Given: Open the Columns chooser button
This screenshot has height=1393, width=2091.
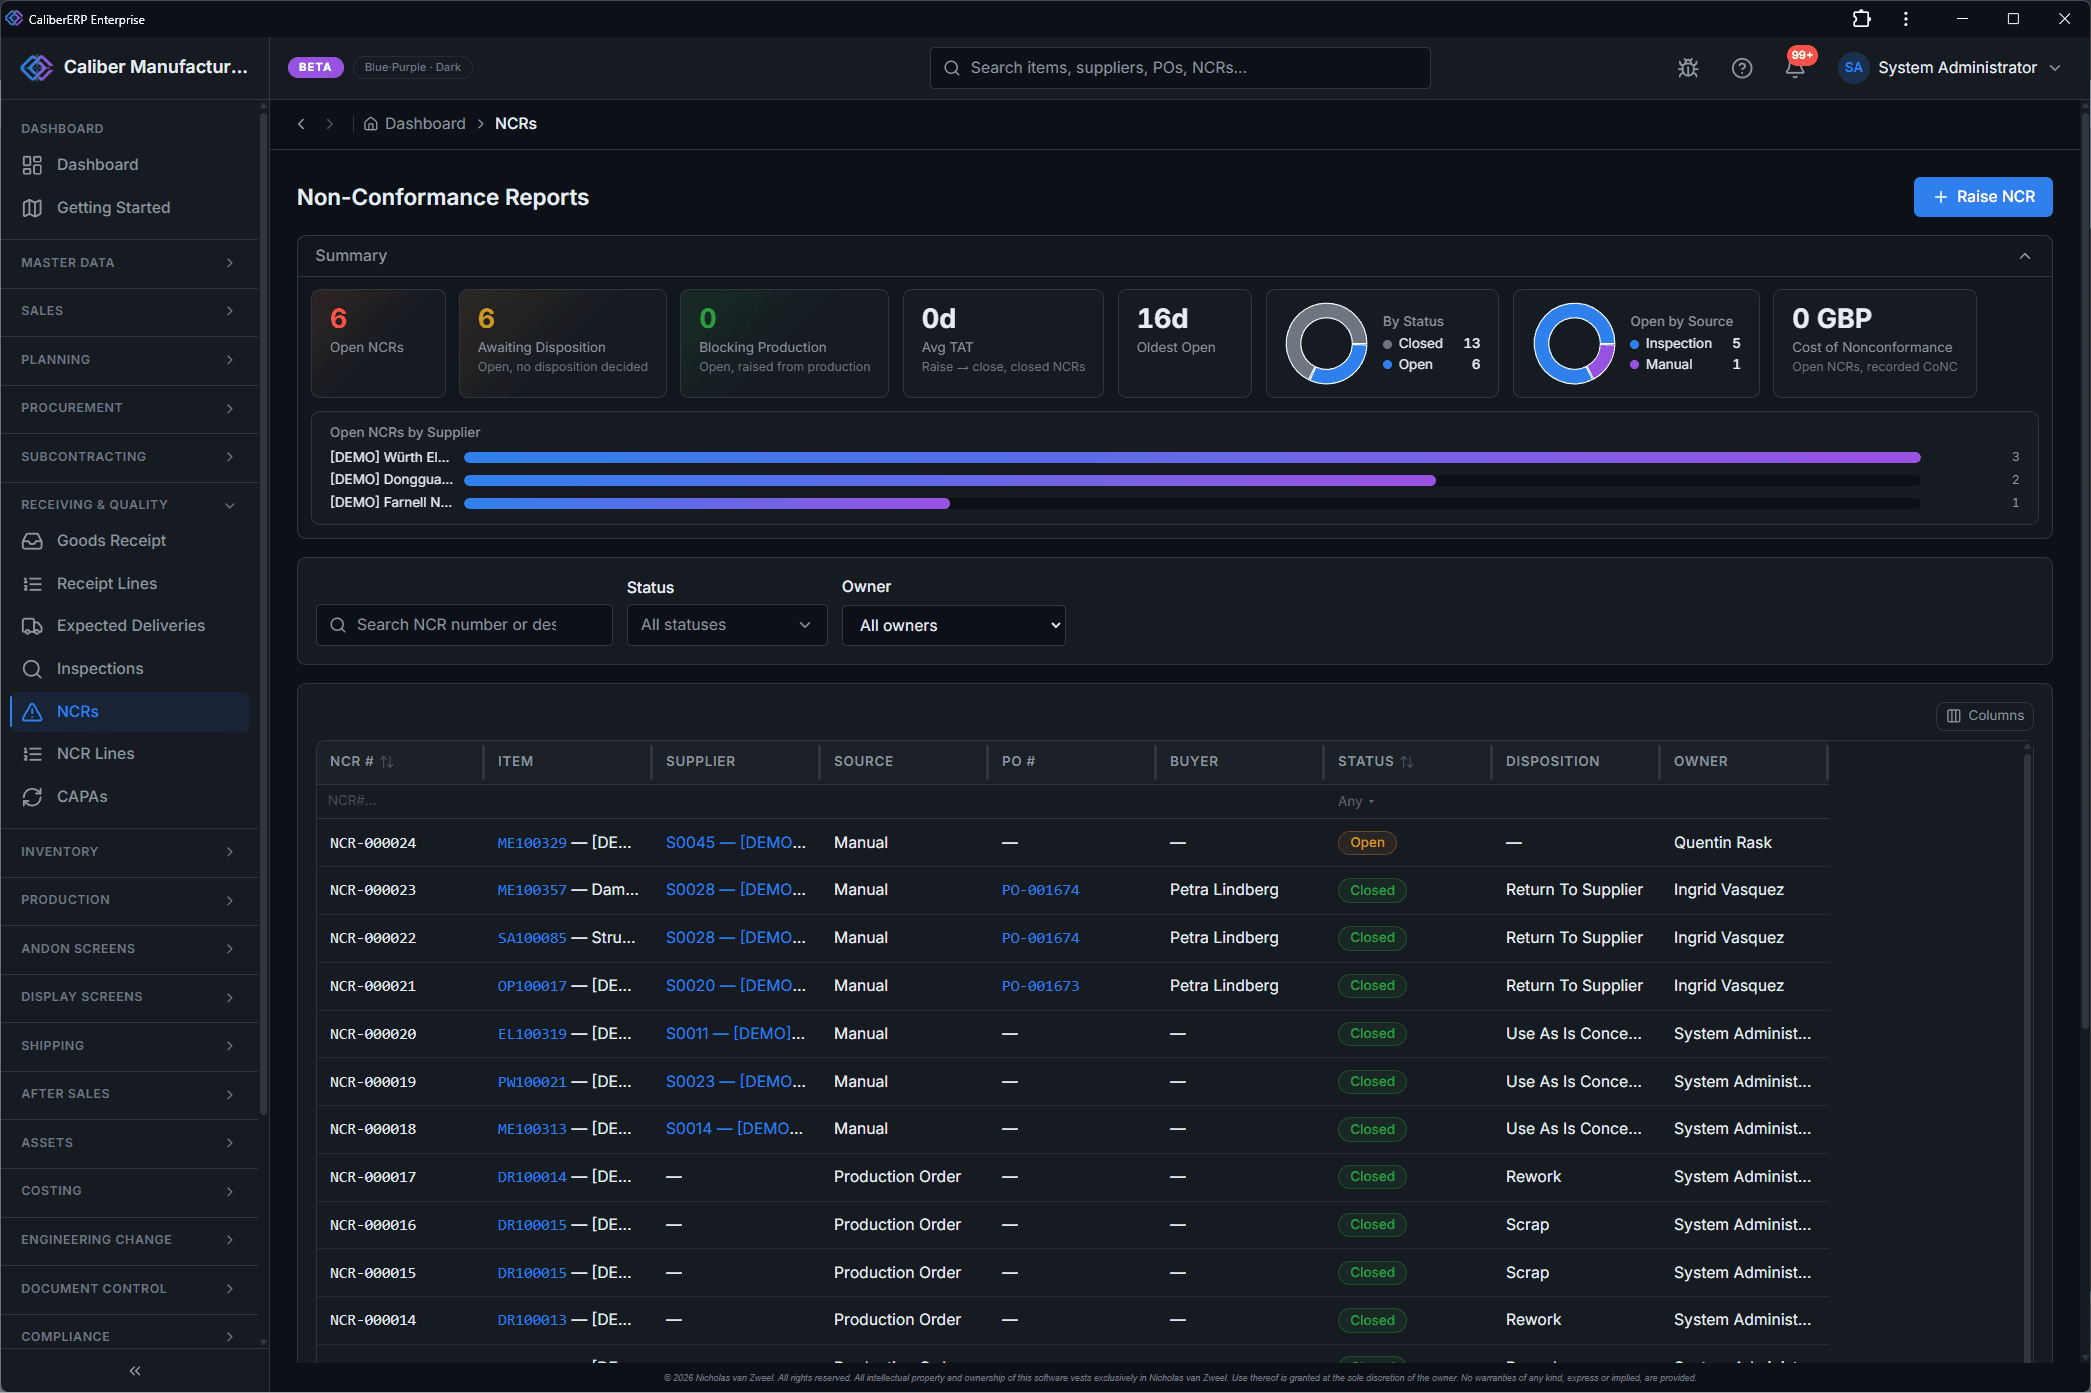Looking at the screenshot, I should 1984,716.
